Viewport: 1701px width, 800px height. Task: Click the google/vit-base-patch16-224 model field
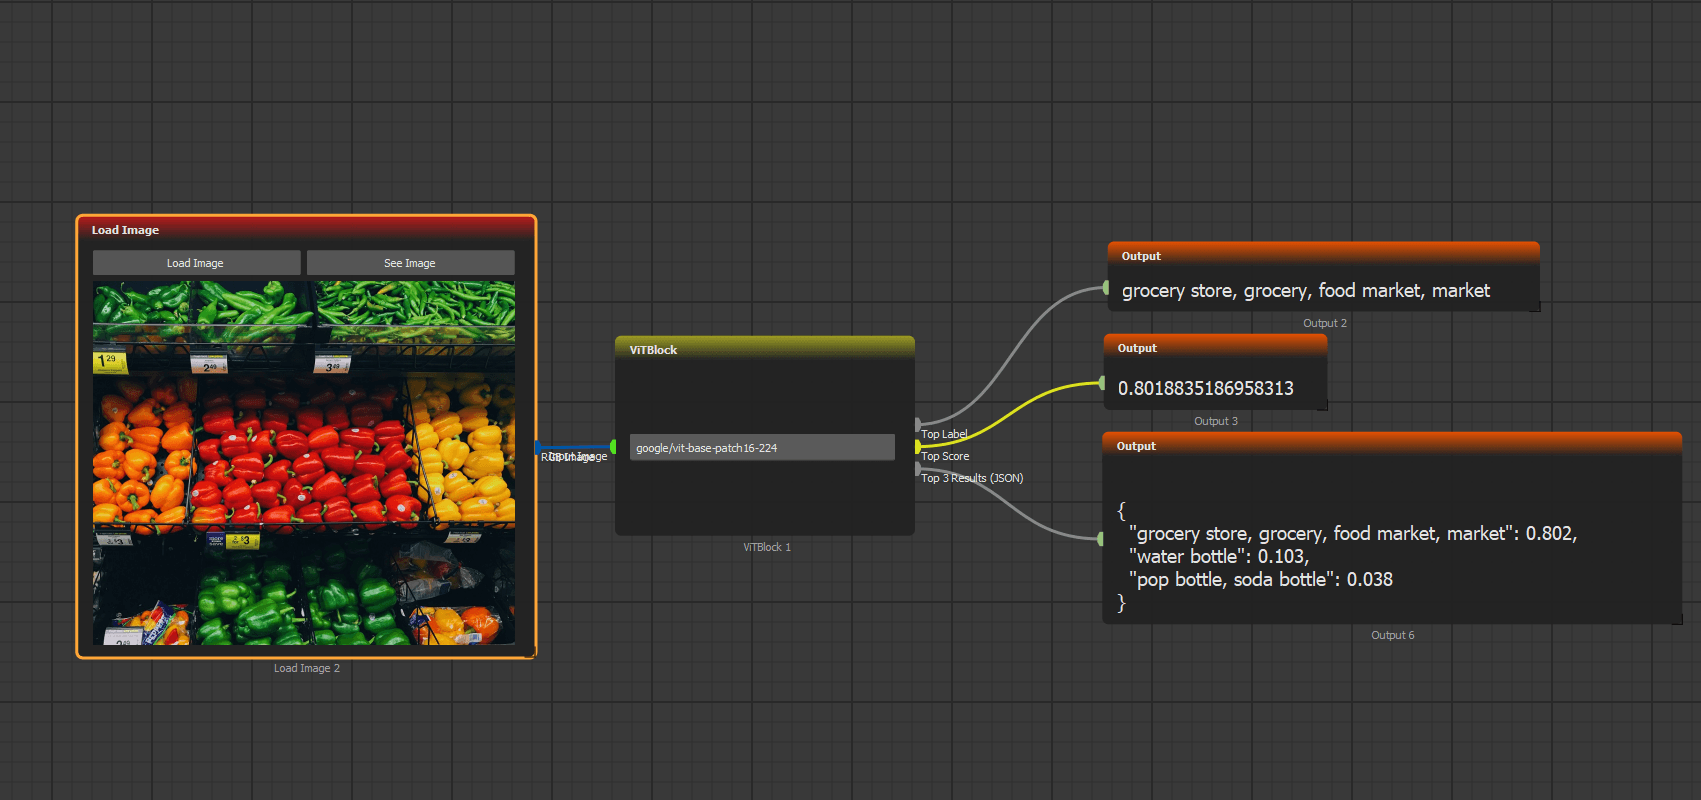pos(761,448)
